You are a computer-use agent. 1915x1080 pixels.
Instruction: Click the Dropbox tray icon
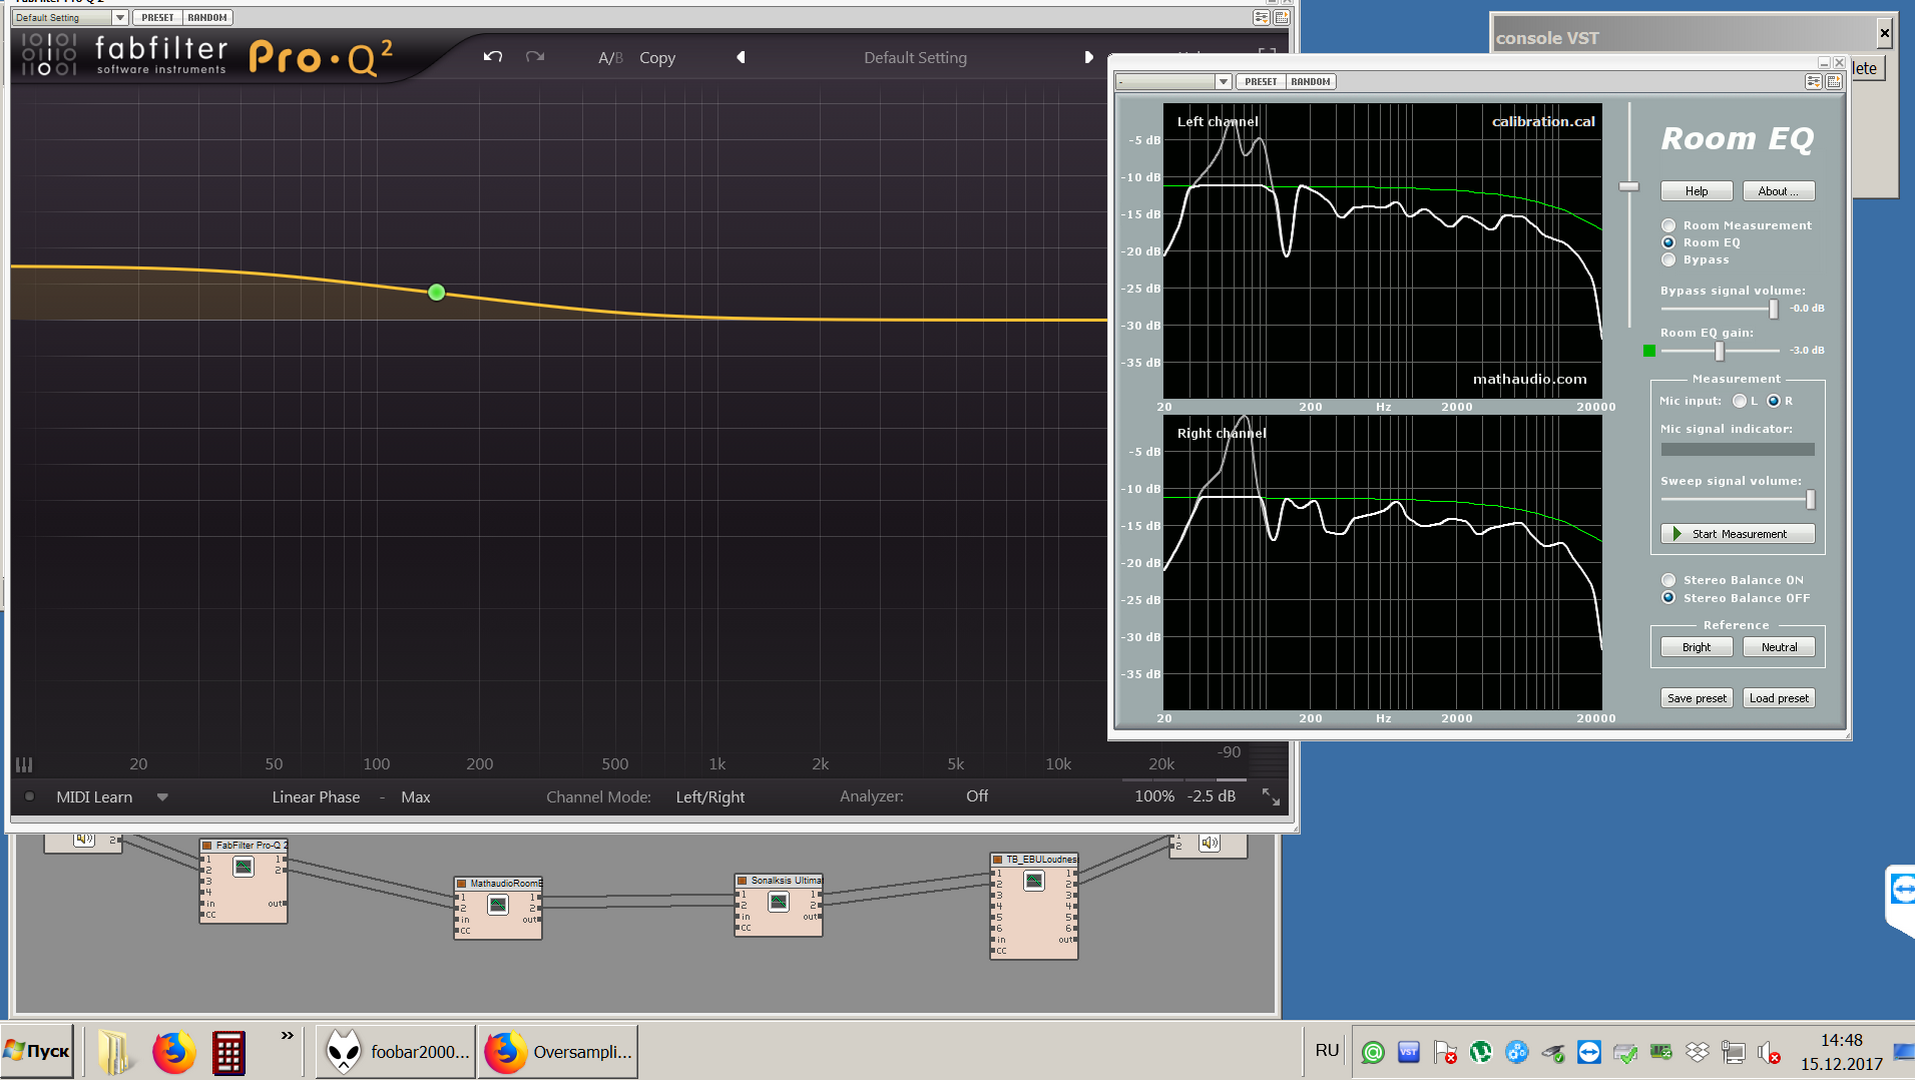point(1697,1052)
